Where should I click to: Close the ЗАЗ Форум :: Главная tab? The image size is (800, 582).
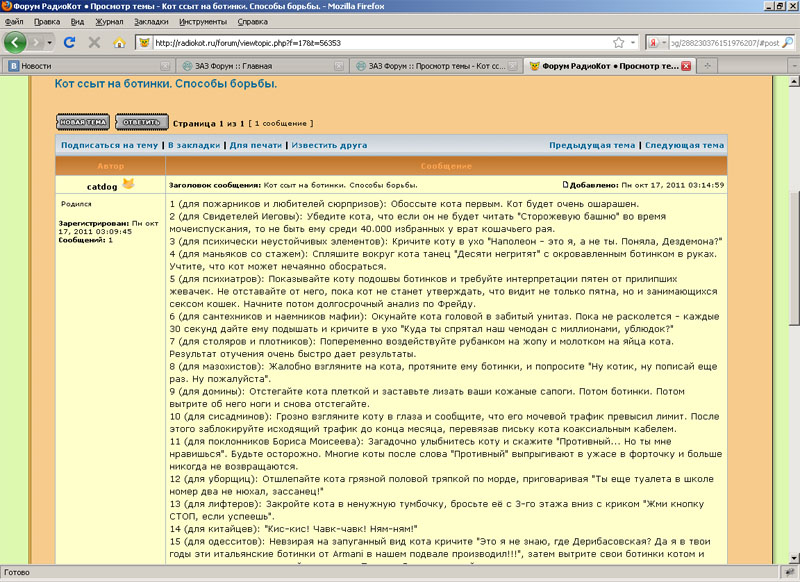tap(339, 66)
